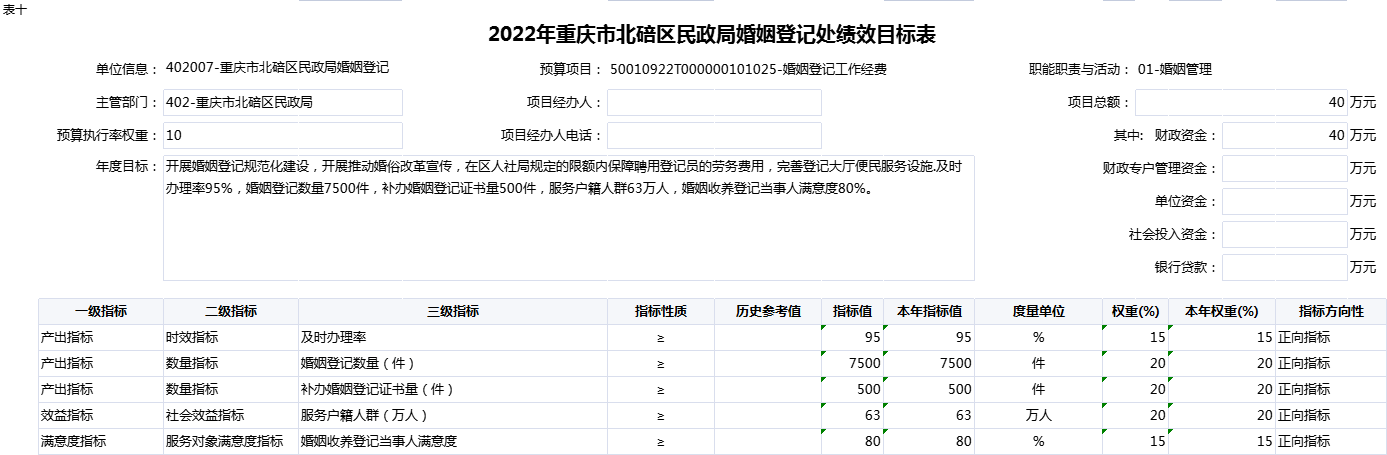
Task: Click the 主管部门 input field
Action: click(282, 102)
